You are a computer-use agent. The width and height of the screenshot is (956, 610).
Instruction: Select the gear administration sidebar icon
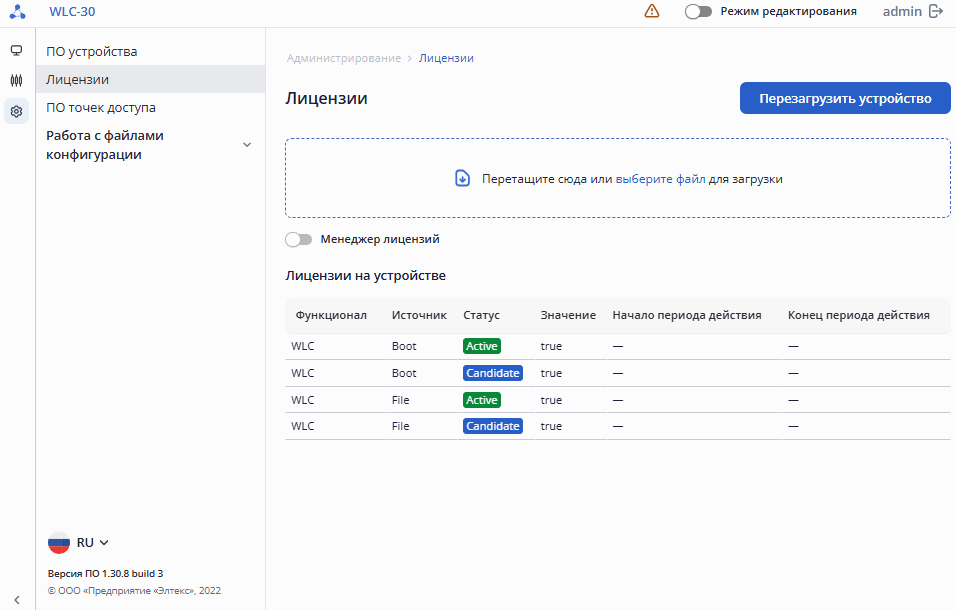tap(16, 112)
